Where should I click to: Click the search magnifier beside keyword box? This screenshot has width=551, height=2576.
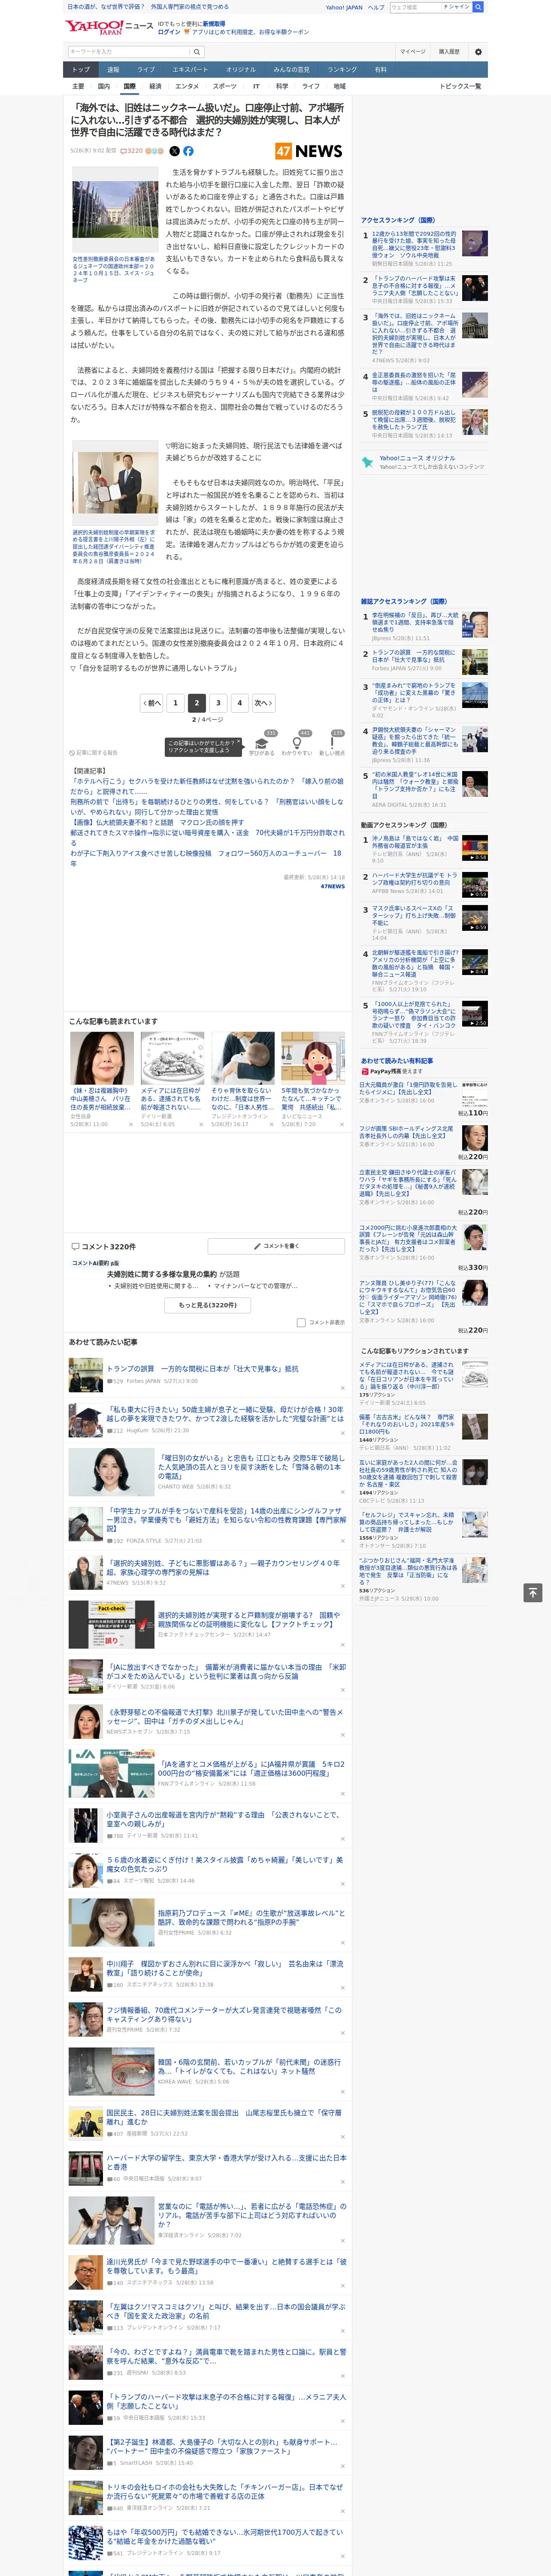click(x=197, y=52)
